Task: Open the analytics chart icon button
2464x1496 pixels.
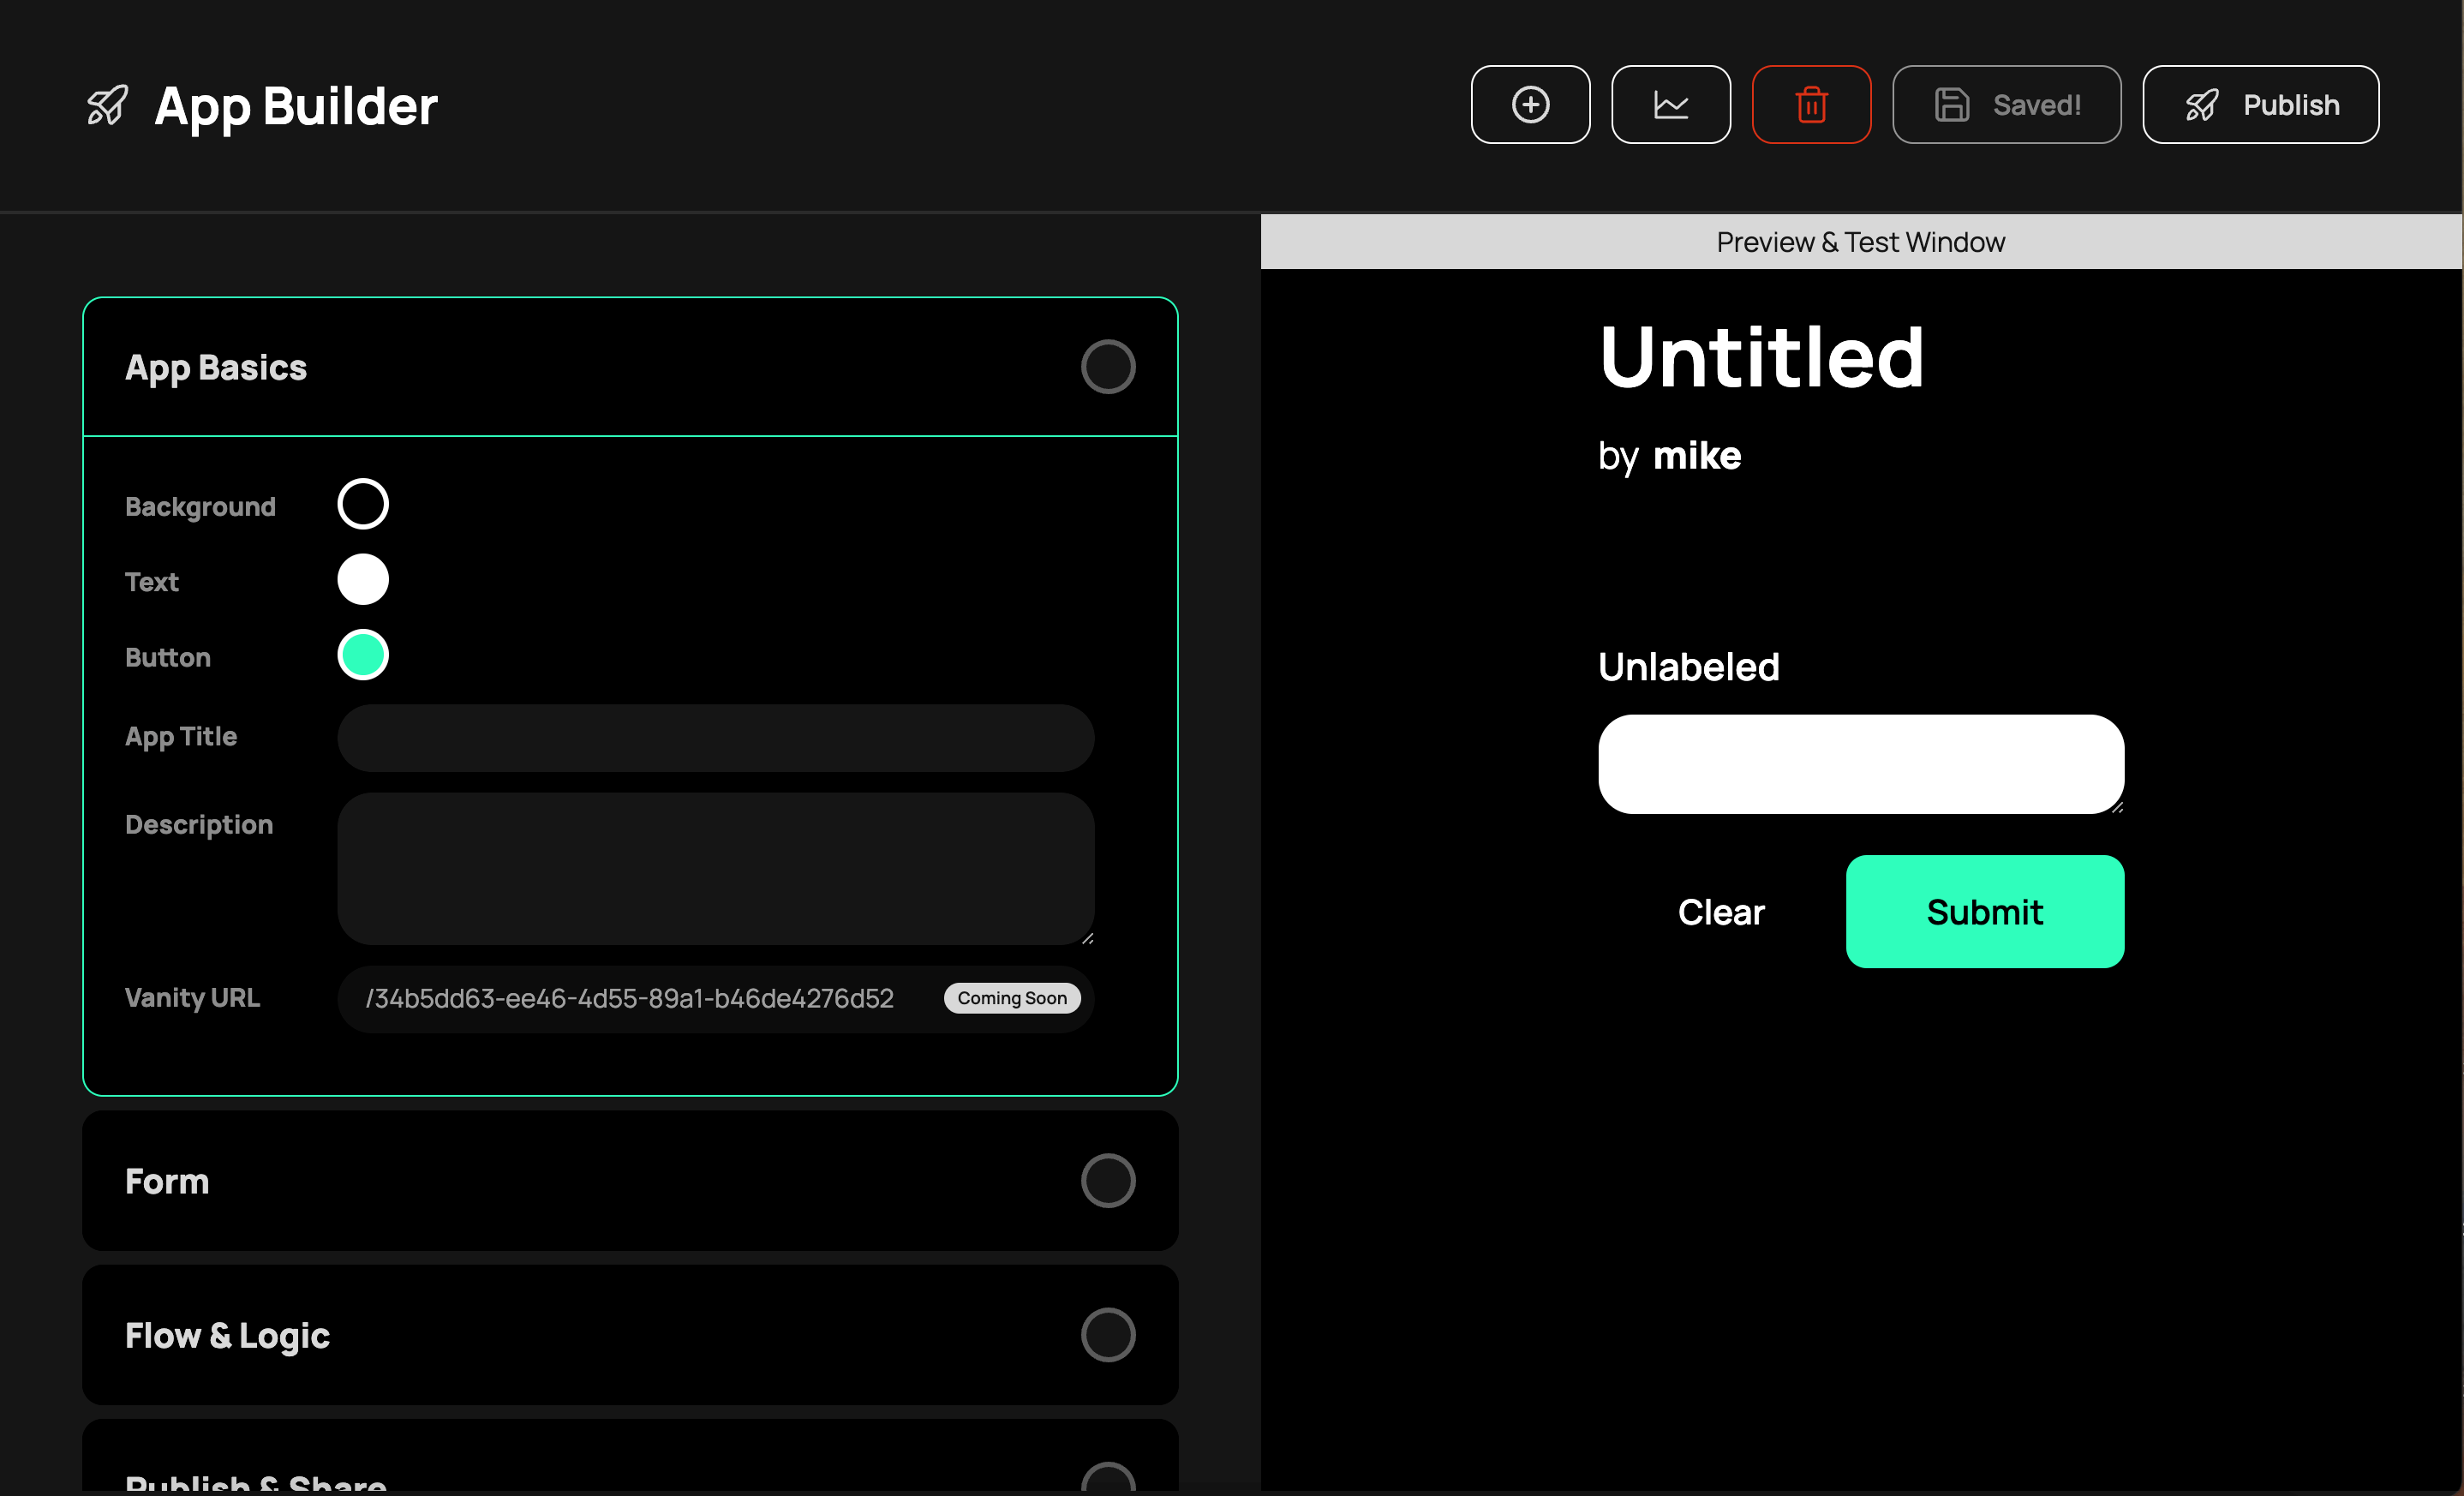Action: click(x=1671, y=105)
